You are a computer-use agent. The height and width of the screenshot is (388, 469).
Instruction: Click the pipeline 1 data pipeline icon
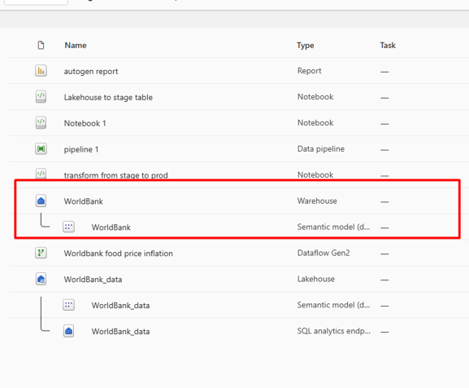pyautogui.click(x=41, y=149)
